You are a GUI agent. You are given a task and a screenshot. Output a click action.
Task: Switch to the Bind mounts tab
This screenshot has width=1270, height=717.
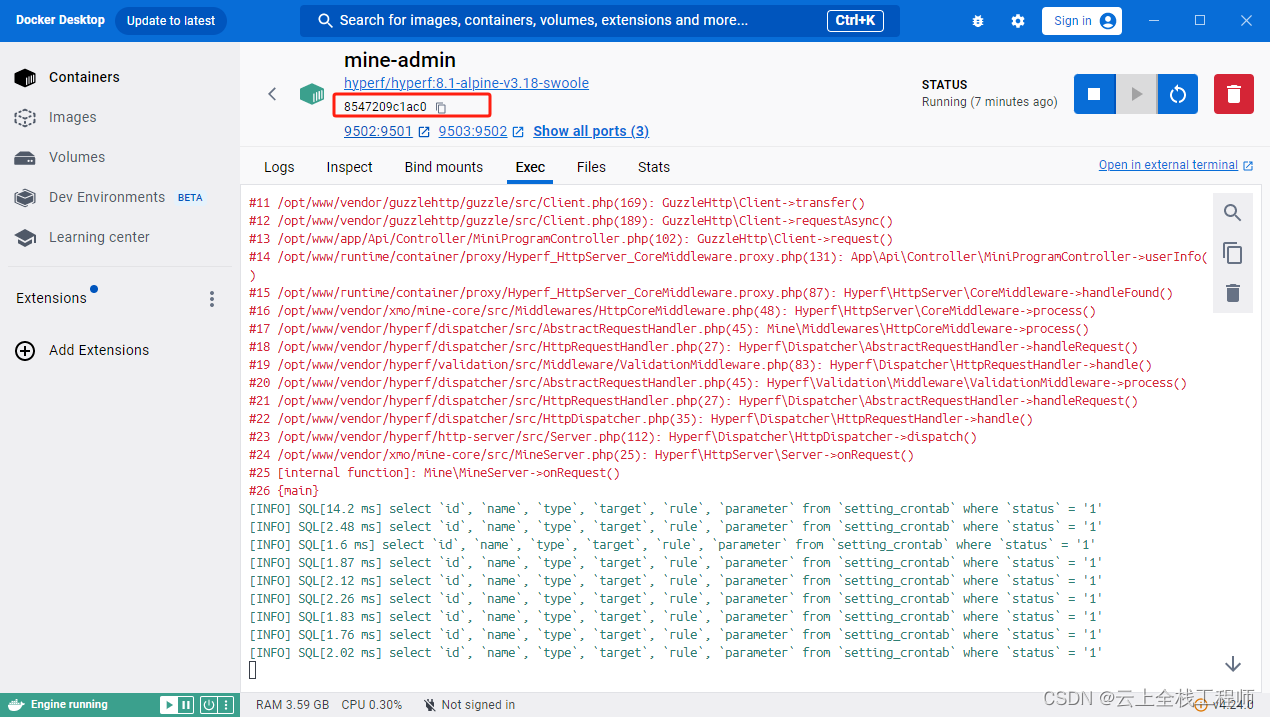(444, 167)
